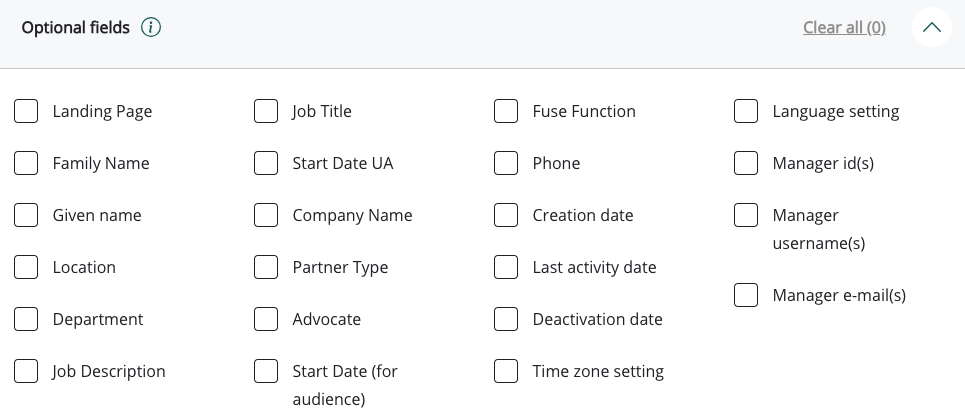Select Company Name checkbox
This screenshot has height=409, width=965.
tap(266, 215)
